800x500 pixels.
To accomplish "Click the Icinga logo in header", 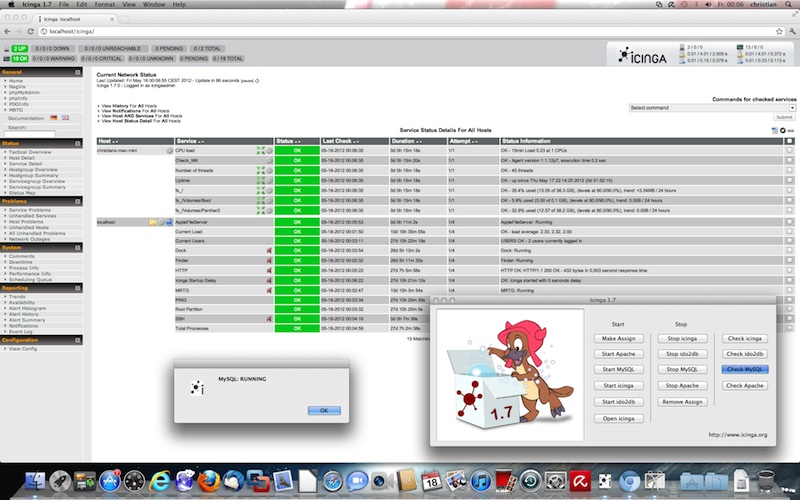I will pos(642,55).
